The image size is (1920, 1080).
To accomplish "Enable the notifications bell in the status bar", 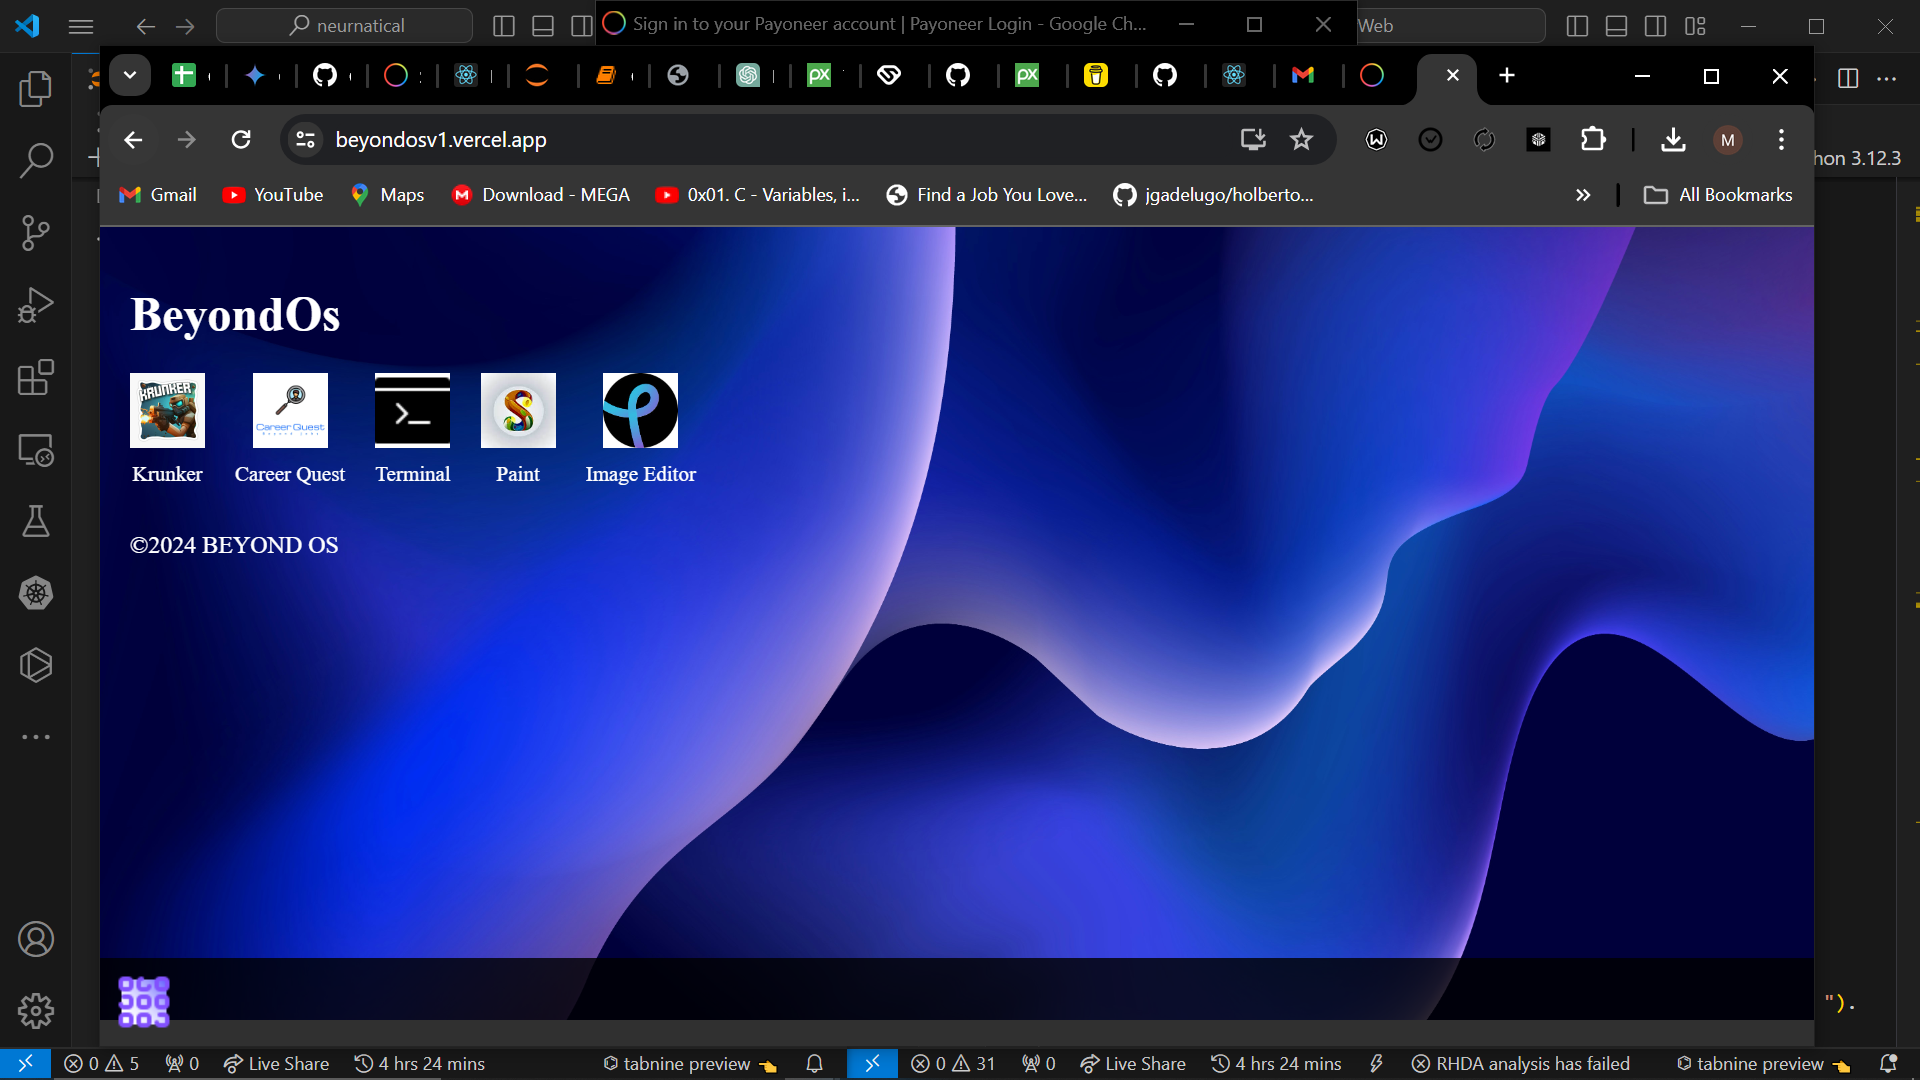I will pos(813,1064).
